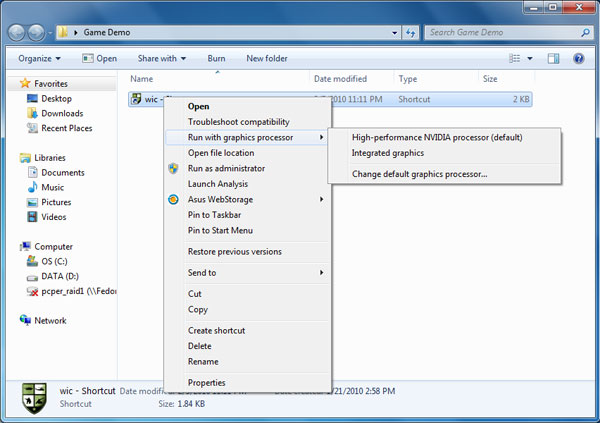600x423 pixels.
Task: Open the view options dropdown arrow
Action: (x=530, y=59)
